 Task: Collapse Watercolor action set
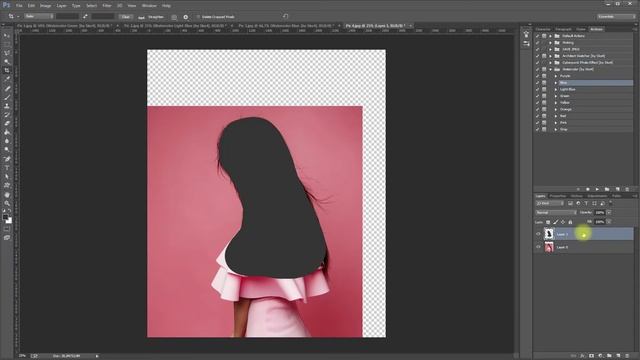point(551,69)
